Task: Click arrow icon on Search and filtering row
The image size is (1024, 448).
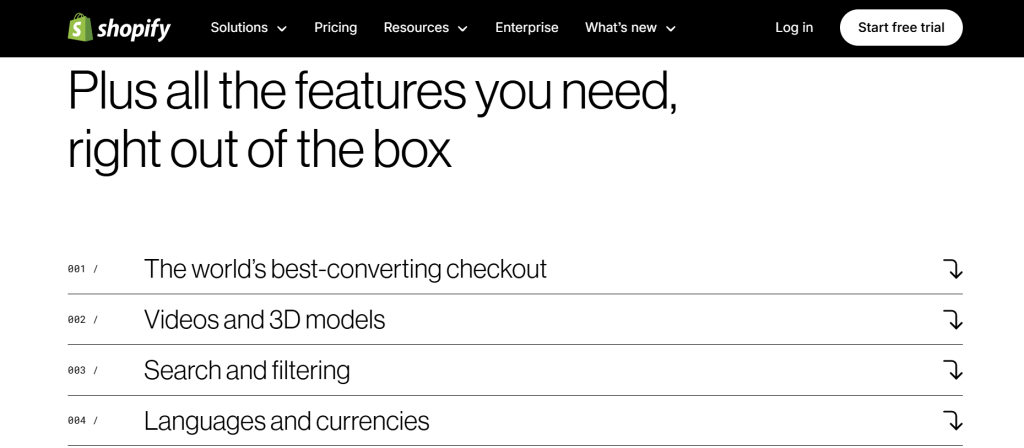Action: click(x=952, y=370)
